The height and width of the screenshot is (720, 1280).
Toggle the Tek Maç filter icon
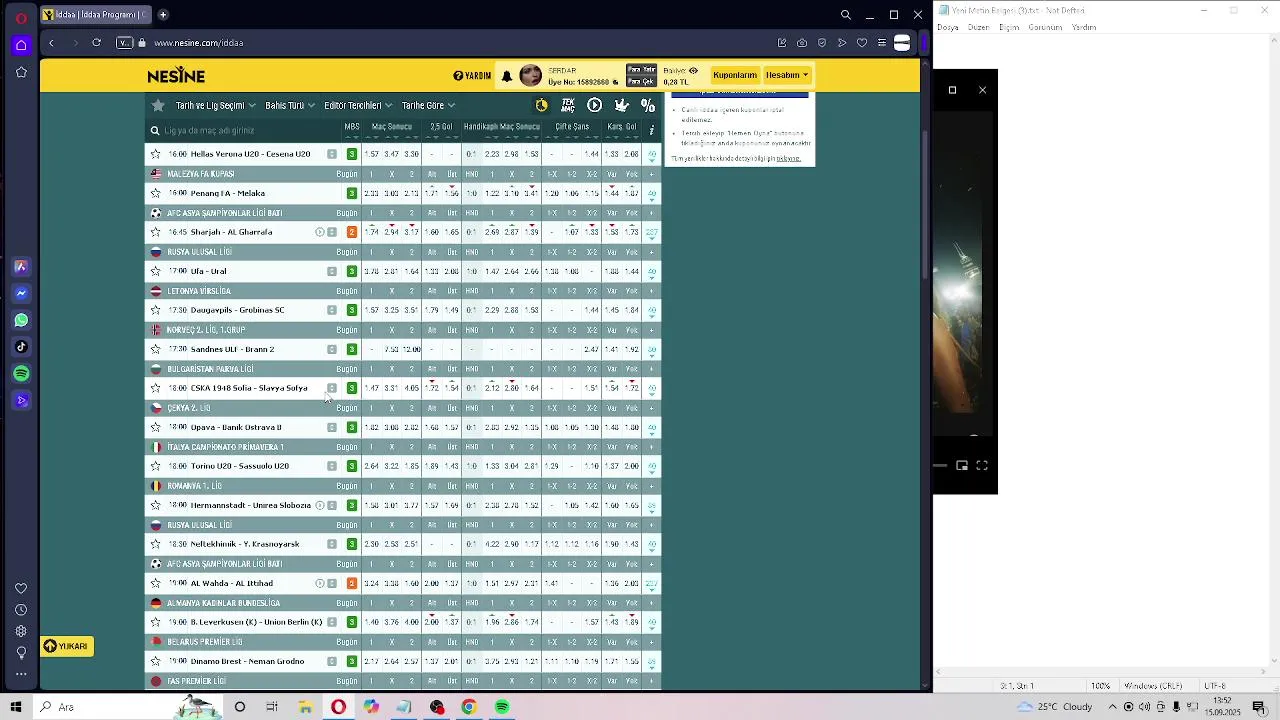click(568, 105)
